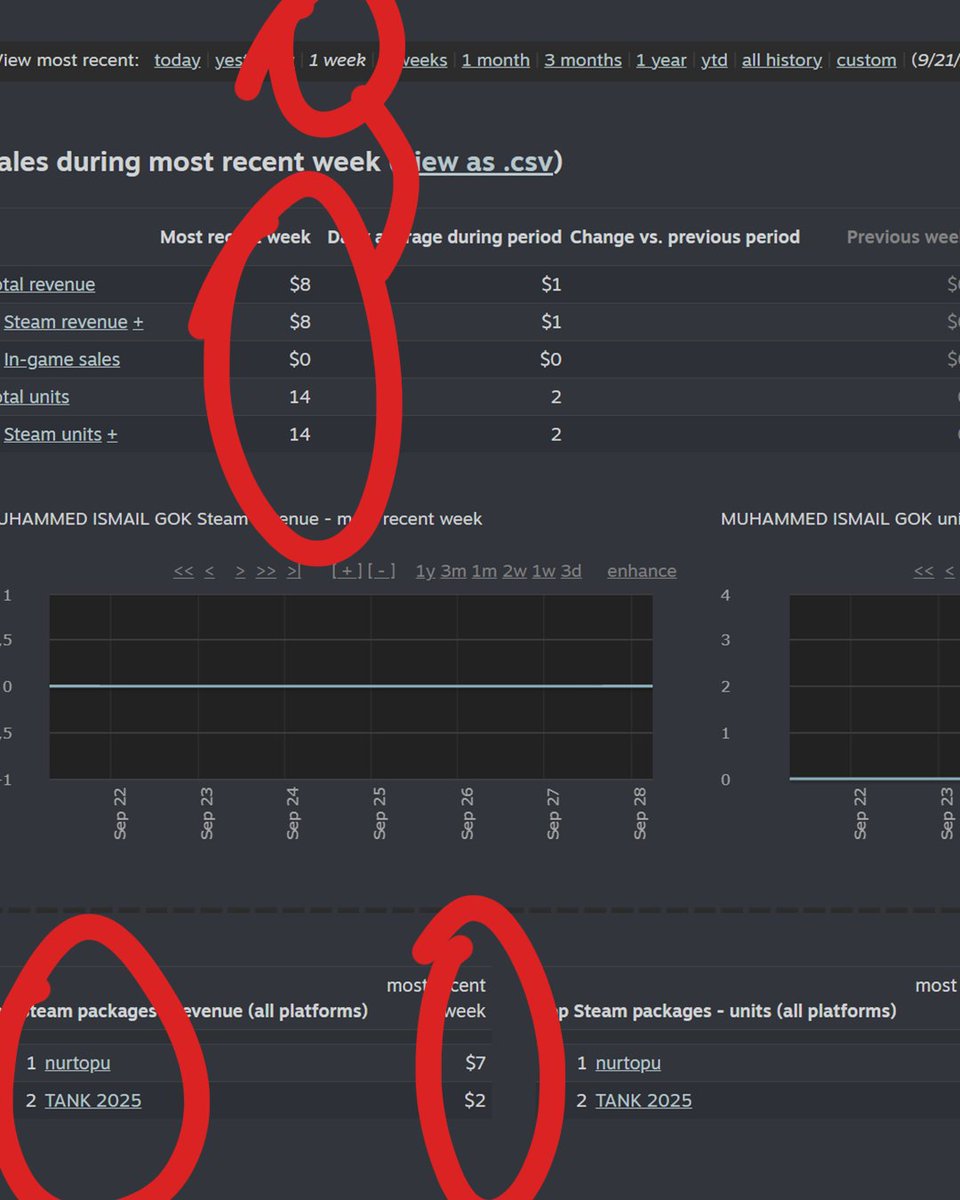Image resolution: width=960 pixels, height=1200 pixels.
Task: Set revenue chart span to '3m'
Action: tap(453, 571)
